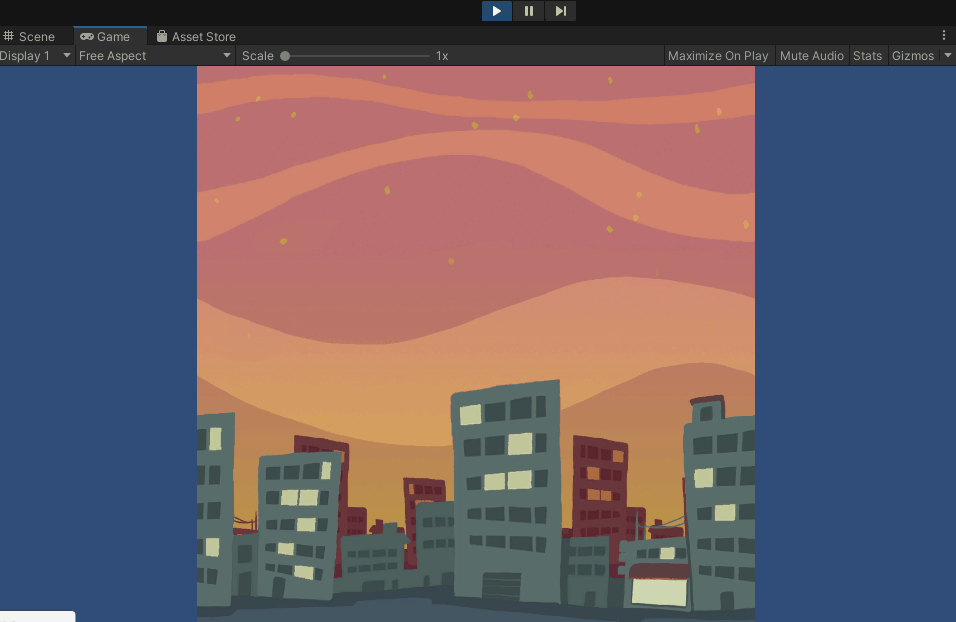The image size is (956, 622).
Task: Advance one frame with the Step button
Action: [560, 11]
